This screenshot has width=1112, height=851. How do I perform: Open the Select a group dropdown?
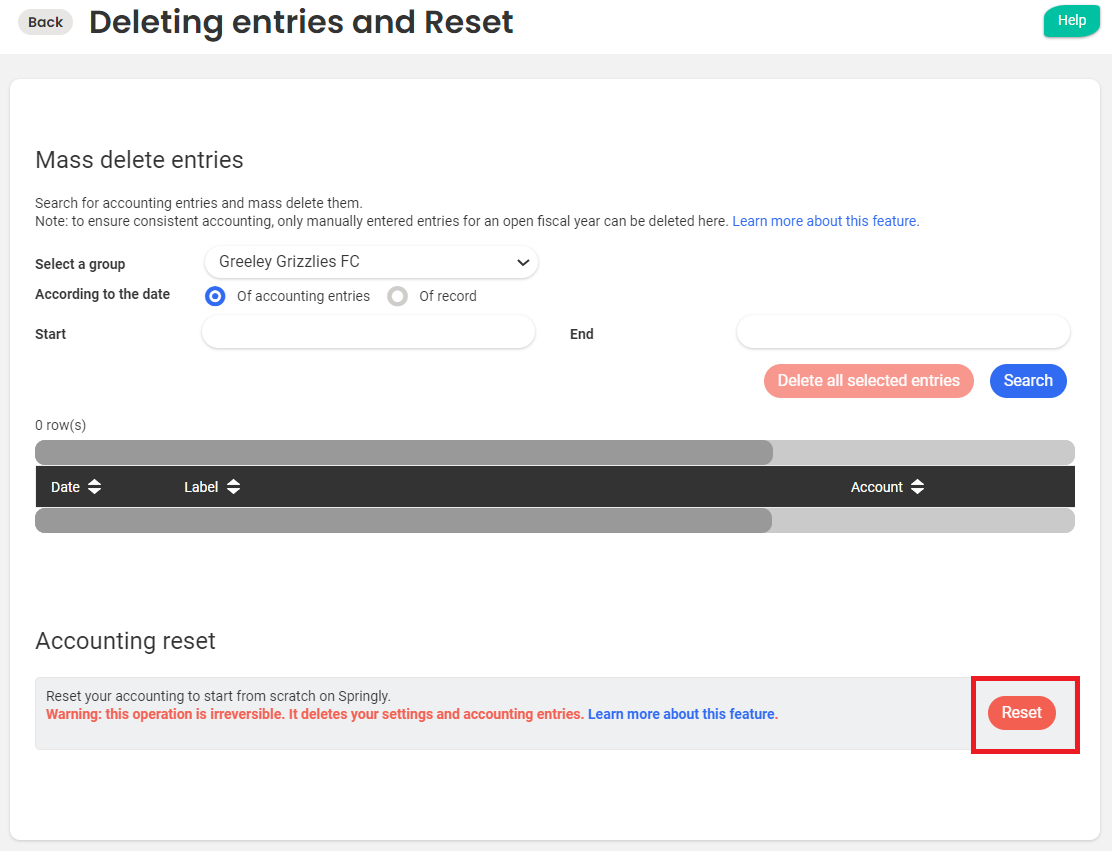[x=371, y=262]
